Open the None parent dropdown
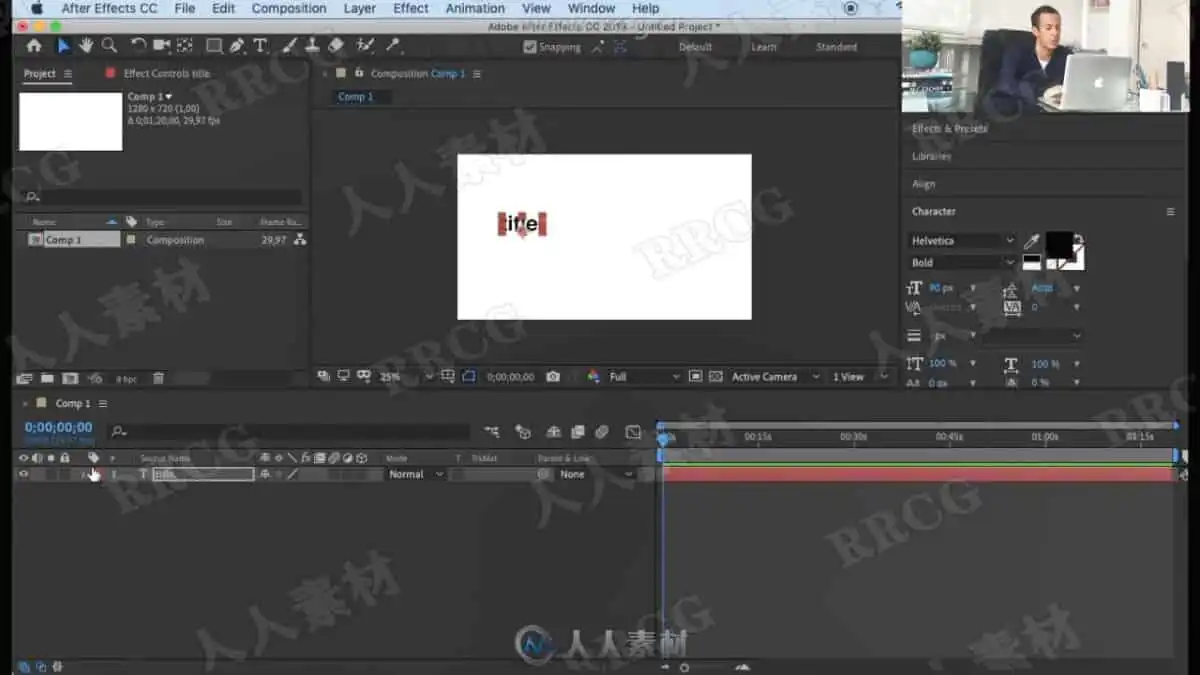 coord(597,474)
